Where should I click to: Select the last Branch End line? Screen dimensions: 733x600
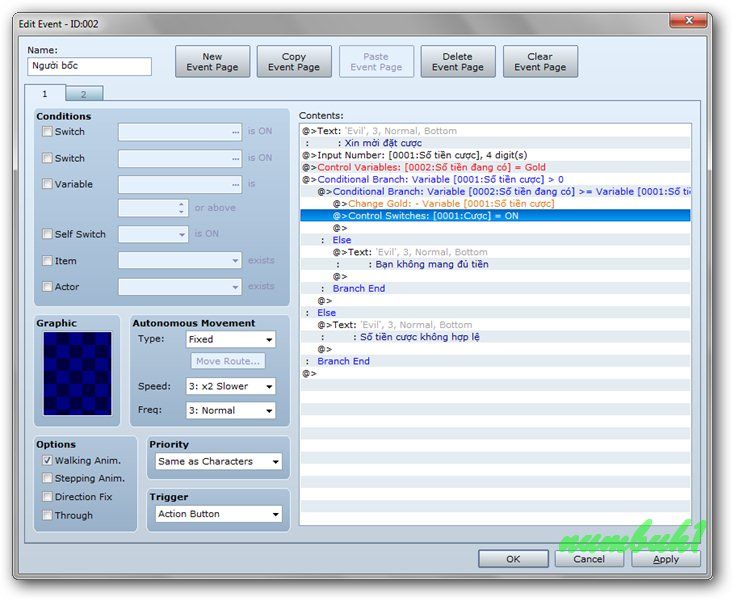(495, 361)
